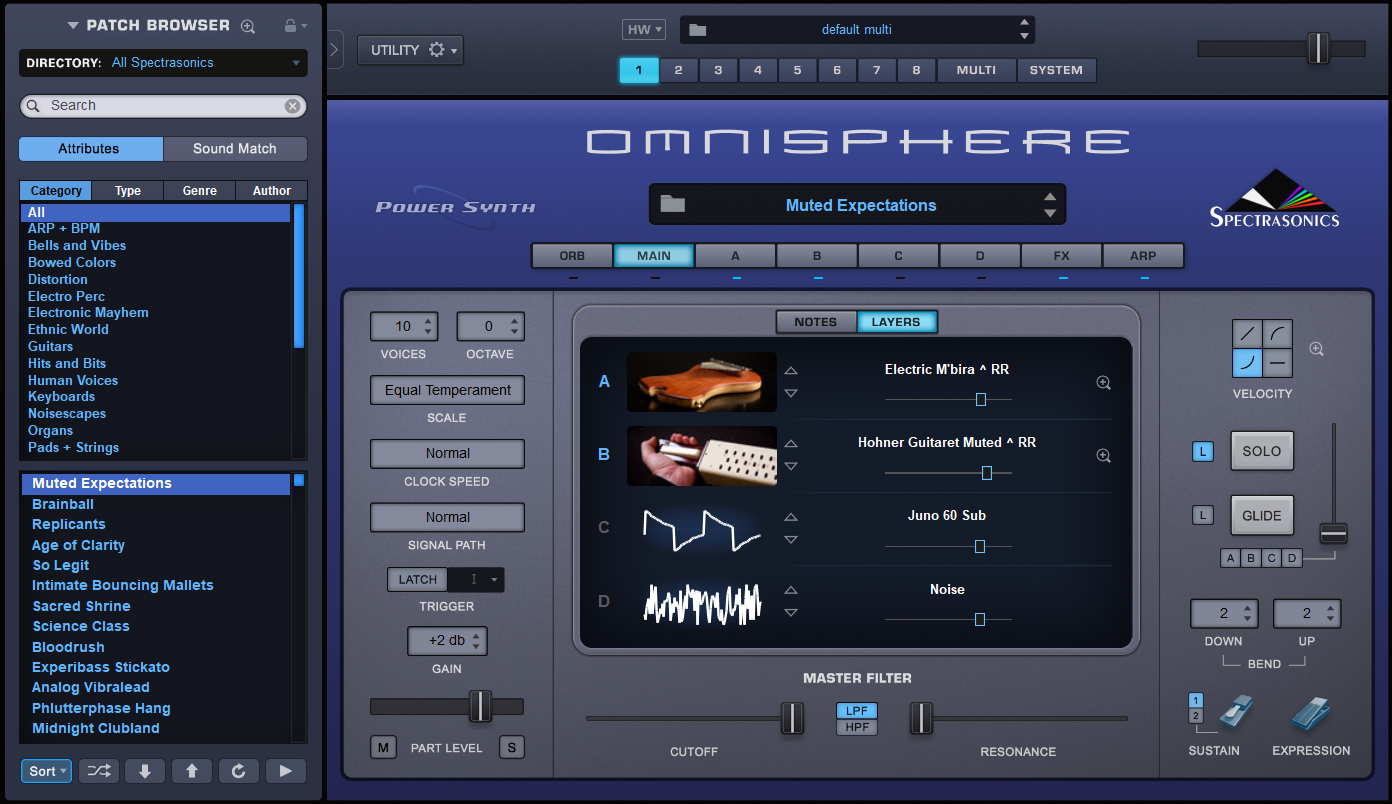Collapse the browser with sidebar arrow
The height and width of the screenshot is (804, 1392).
point(334,49)
